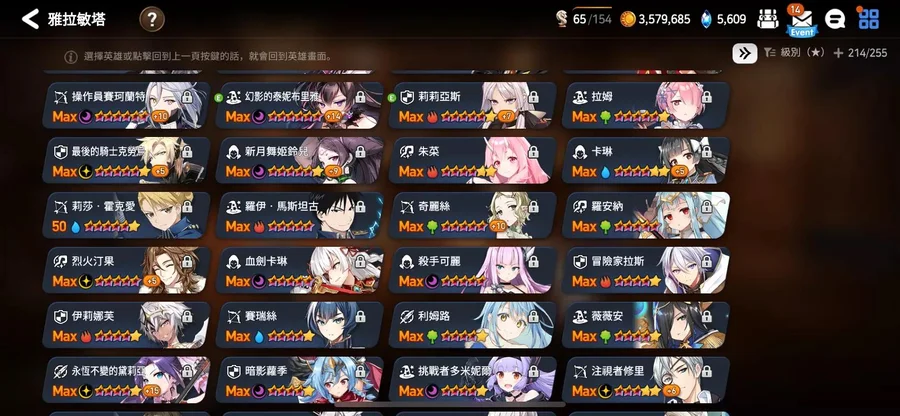Expand the double-chevron panel button

tap(744, 53)
